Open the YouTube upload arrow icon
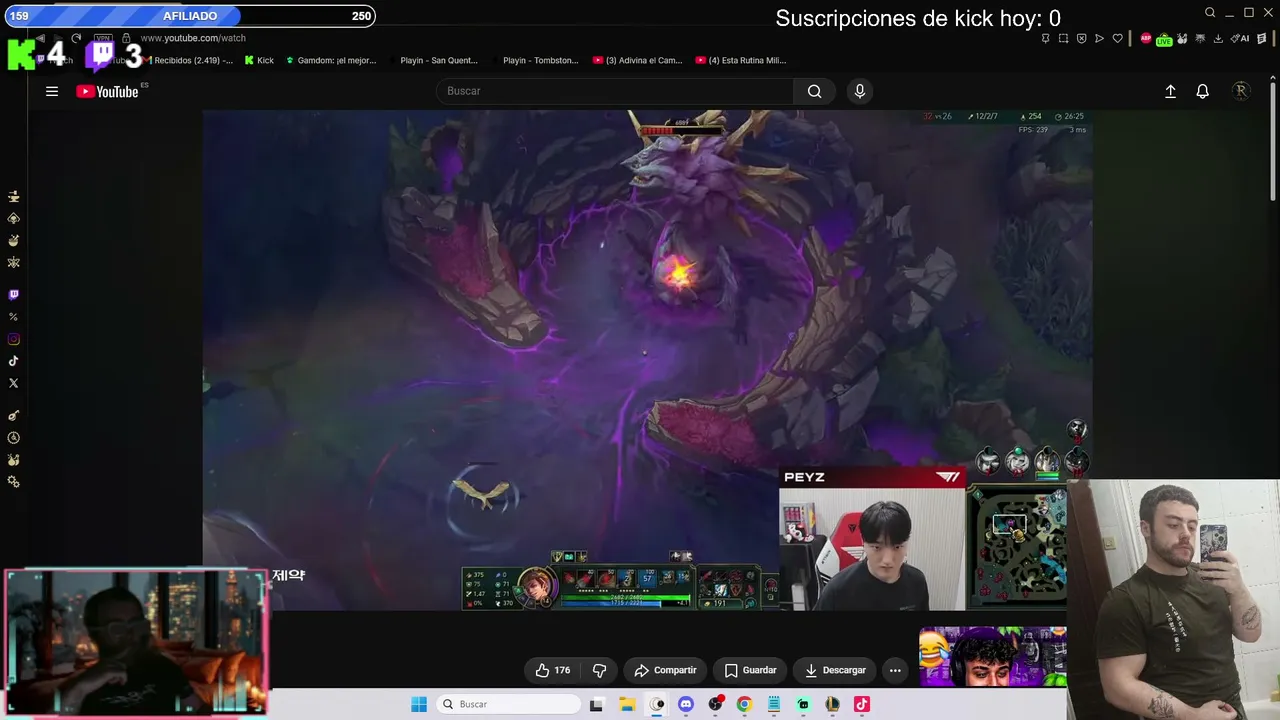 tap(1170, 91)
